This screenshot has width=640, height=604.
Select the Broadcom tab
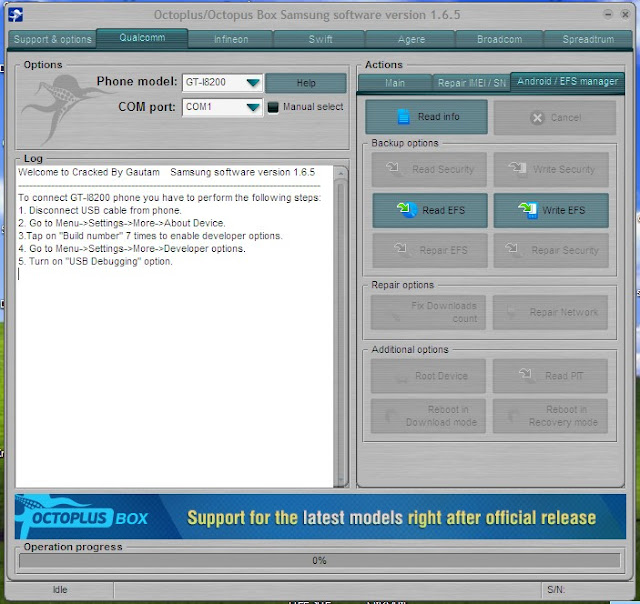[499, 40]
